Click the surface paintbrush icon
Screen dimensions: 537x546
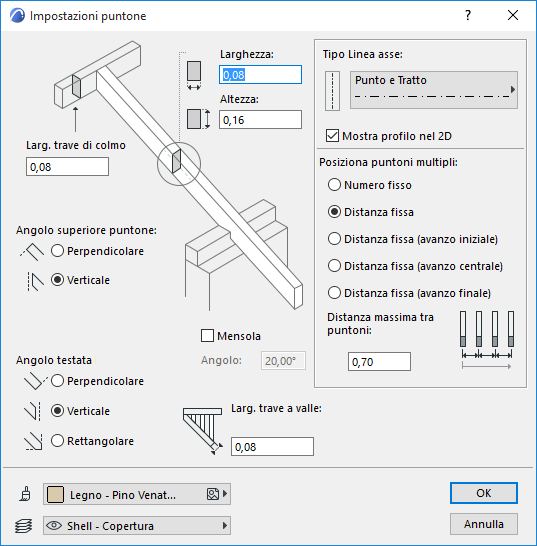(x=25, y=494)
